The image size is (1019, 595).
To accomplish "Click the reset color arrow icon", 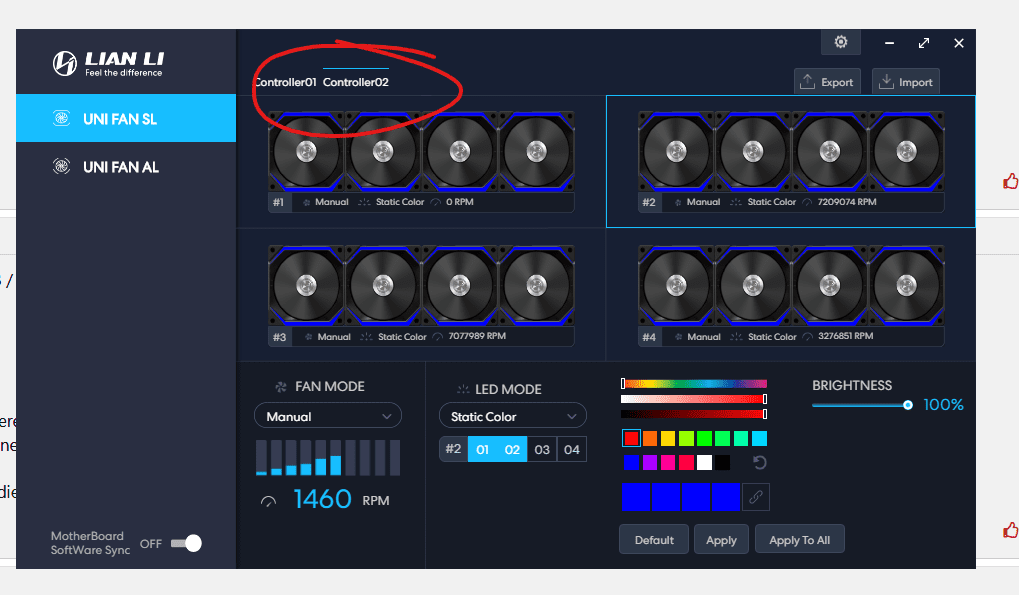I will 759,462.
